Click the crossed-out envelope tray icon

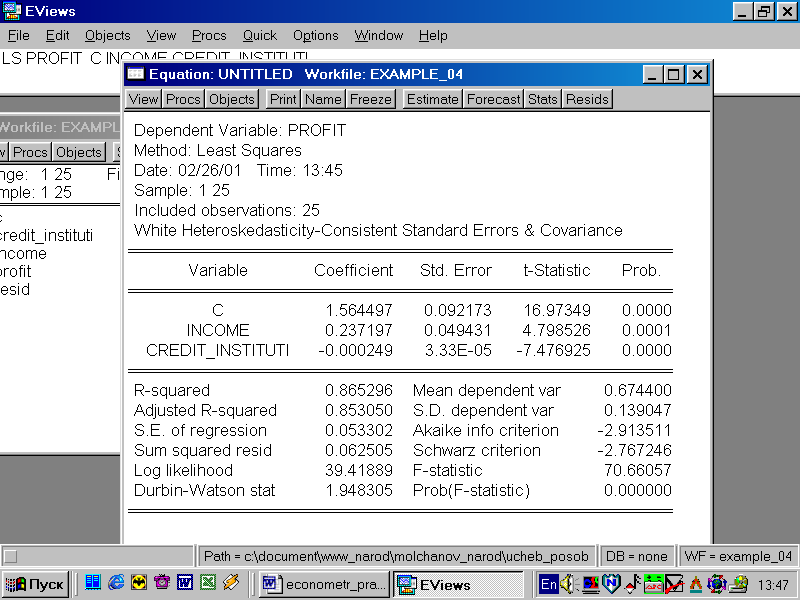673,584
